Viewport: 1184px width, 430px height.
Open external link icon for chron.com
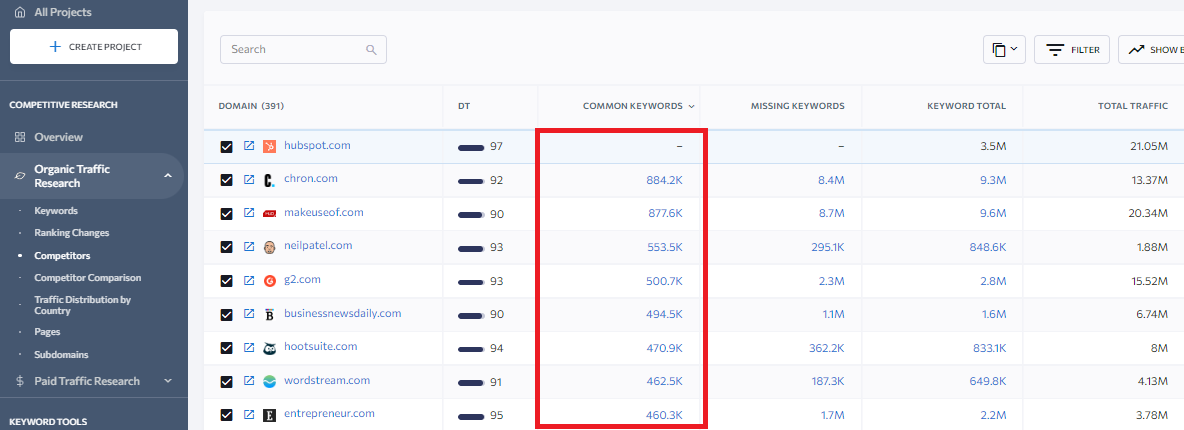pyautogui.click(x=248, y=180)
